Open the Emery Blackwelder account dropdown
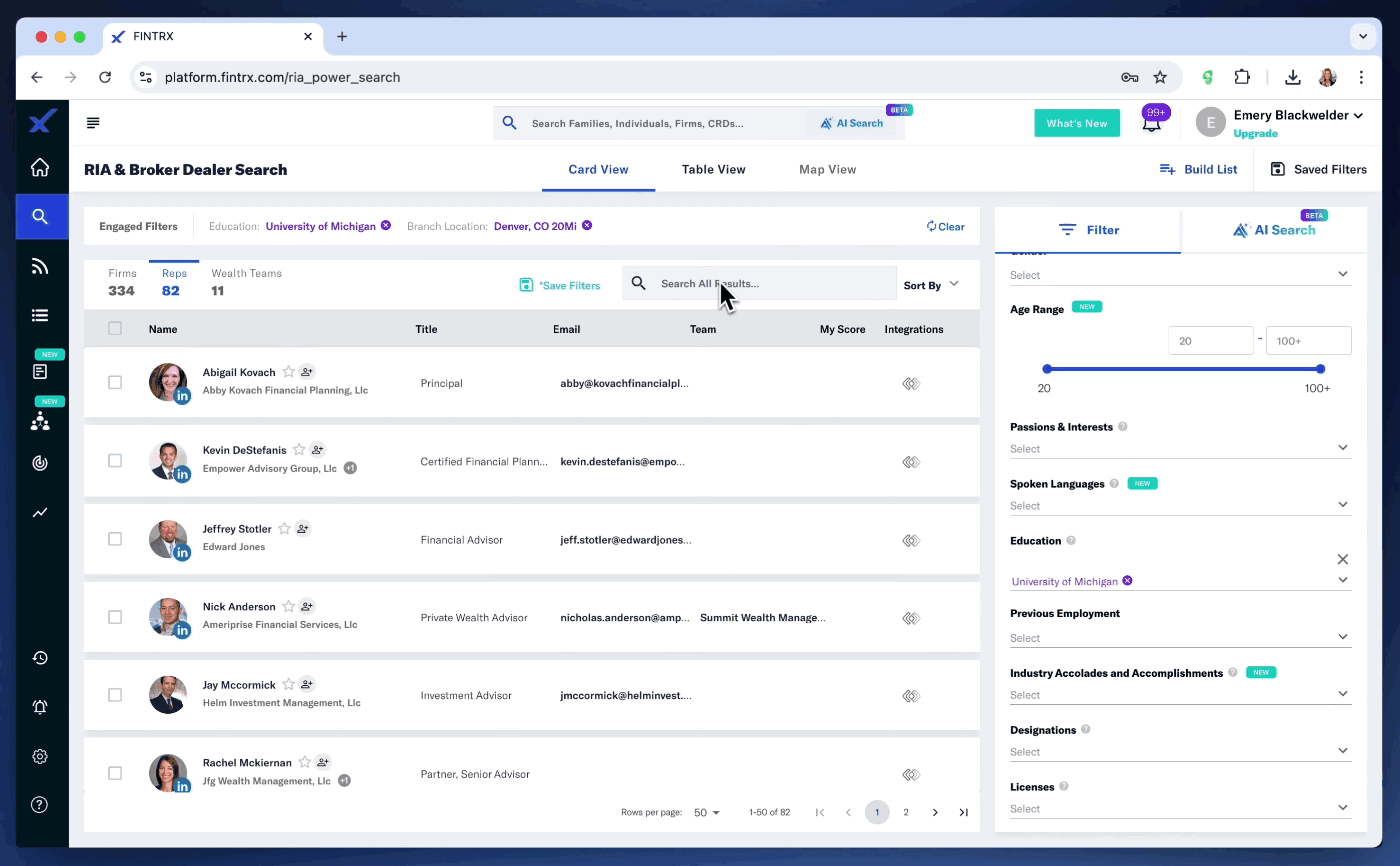This screenshot has height=866, width=1400. click(1298, 116)
